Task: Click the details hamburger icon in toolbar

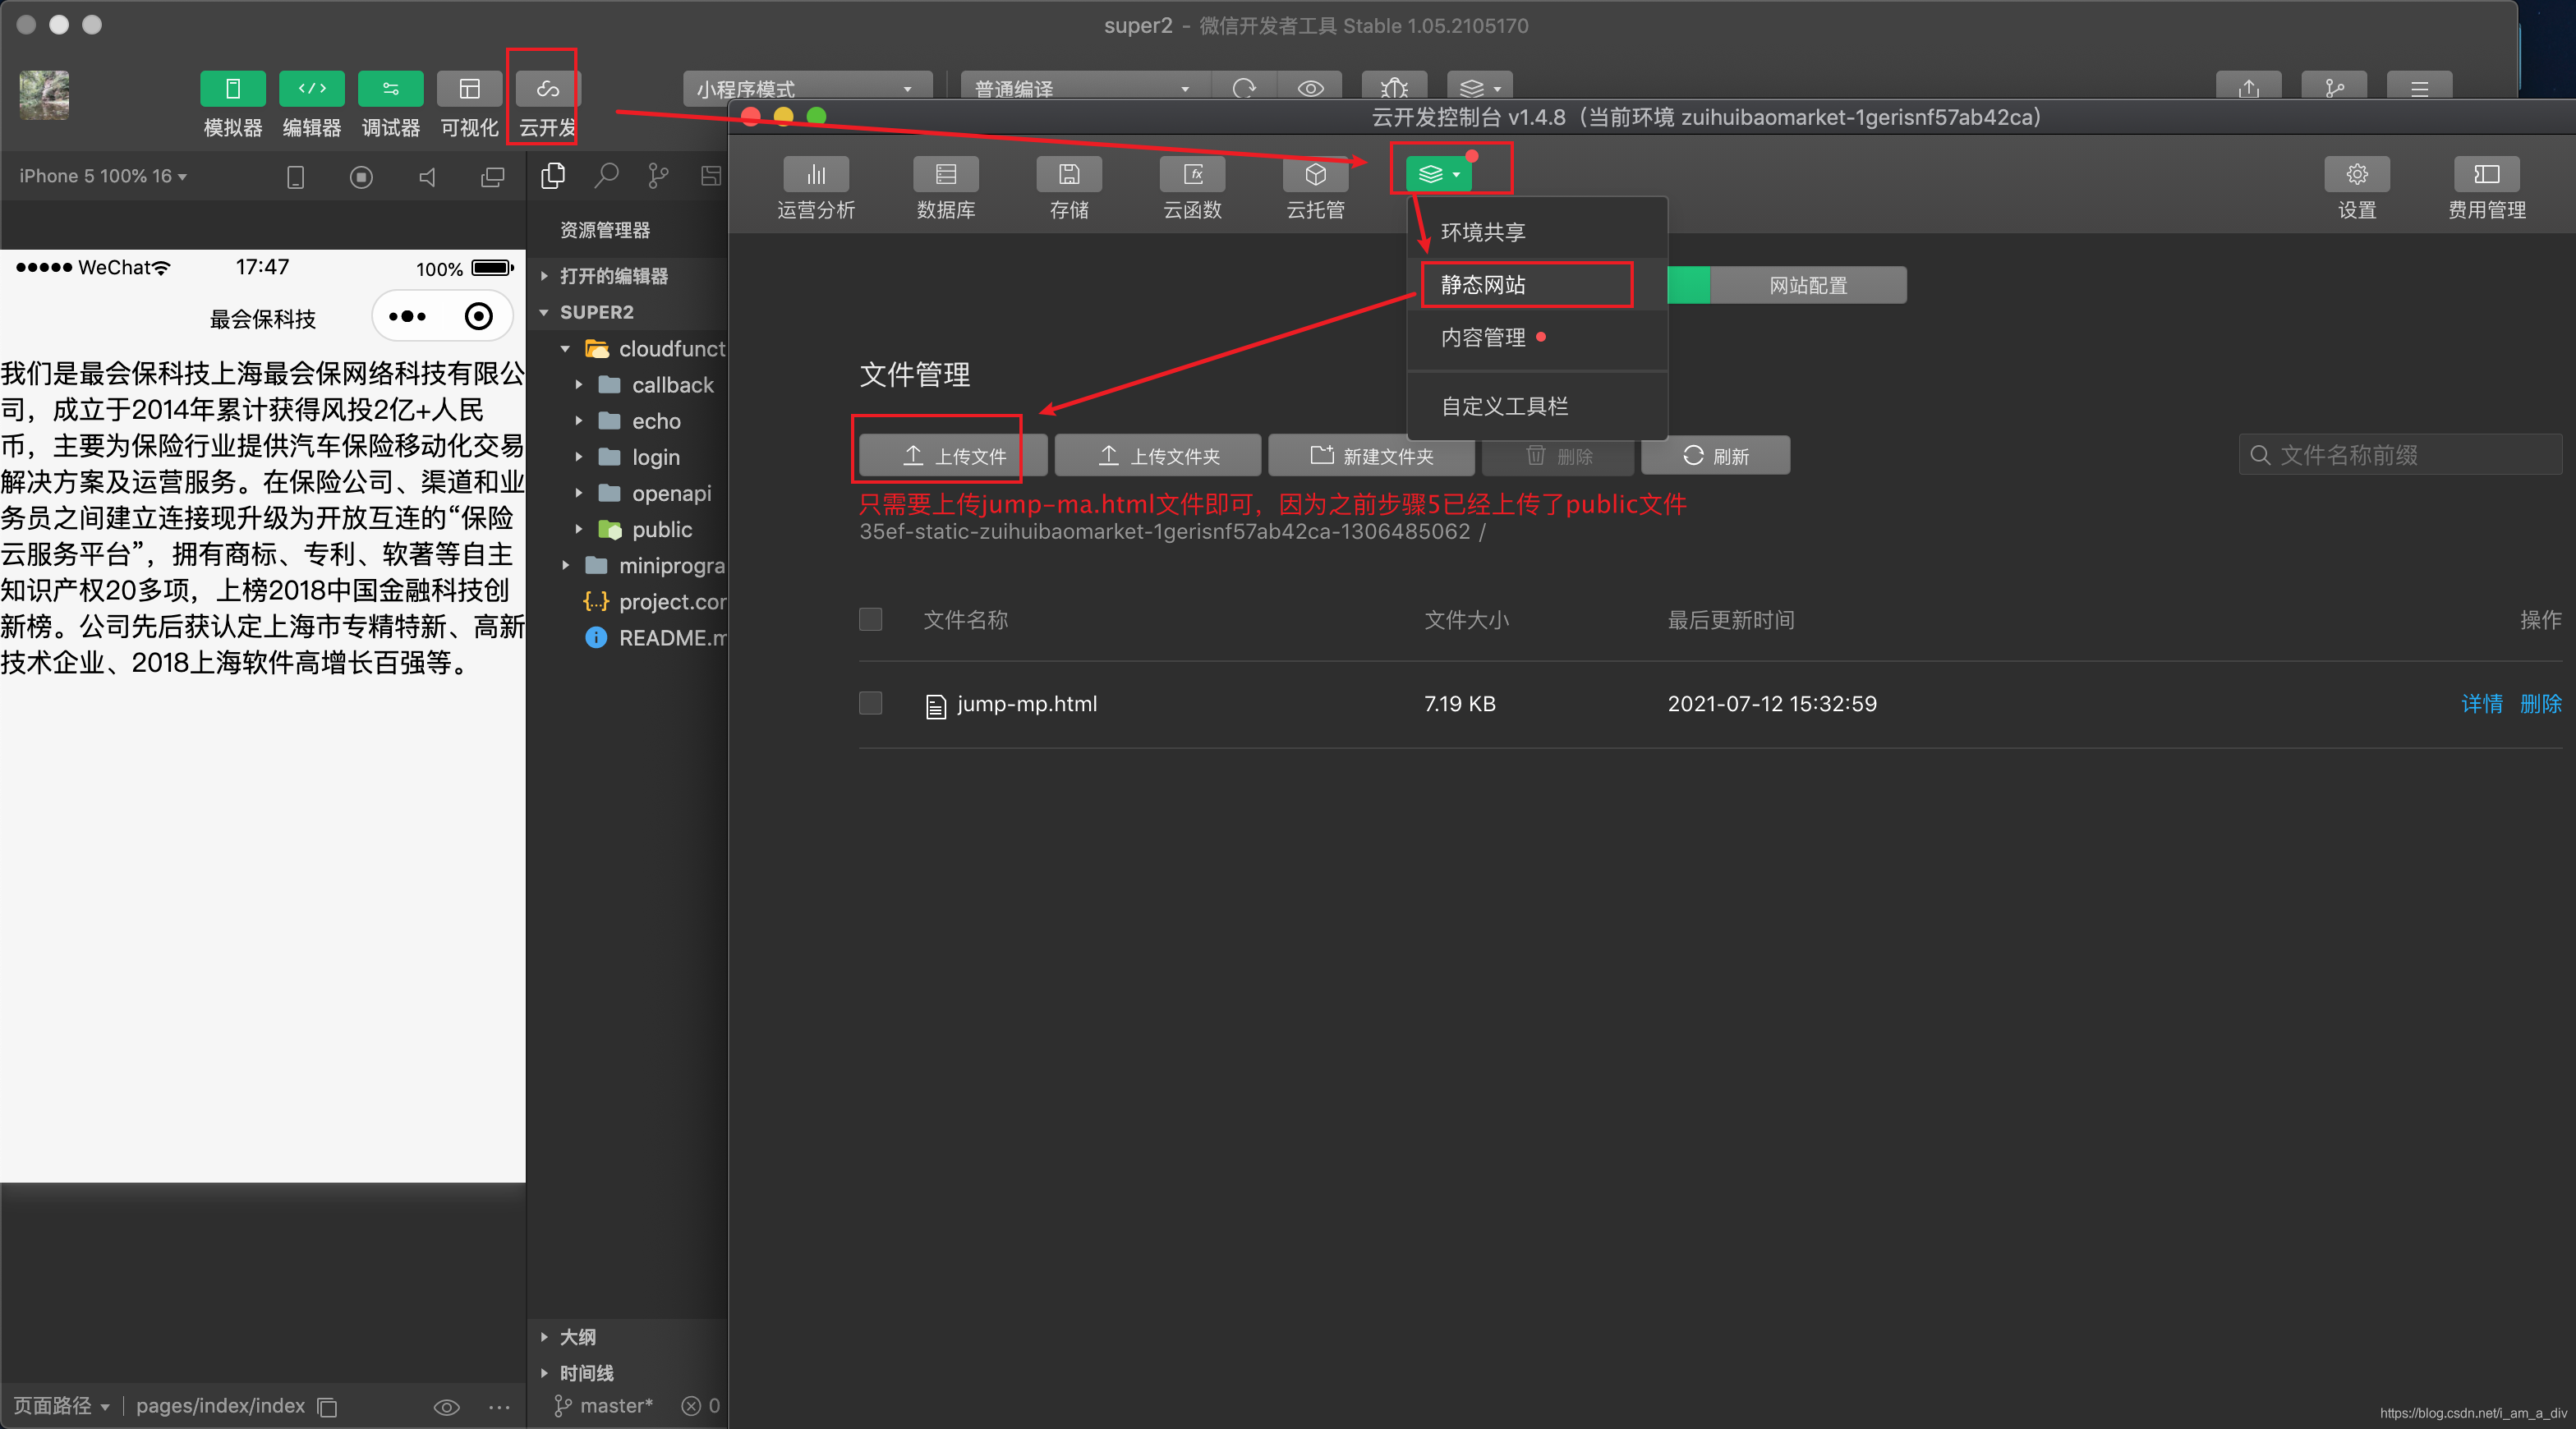Action: pyautogui.click(x=2419, y=88)
